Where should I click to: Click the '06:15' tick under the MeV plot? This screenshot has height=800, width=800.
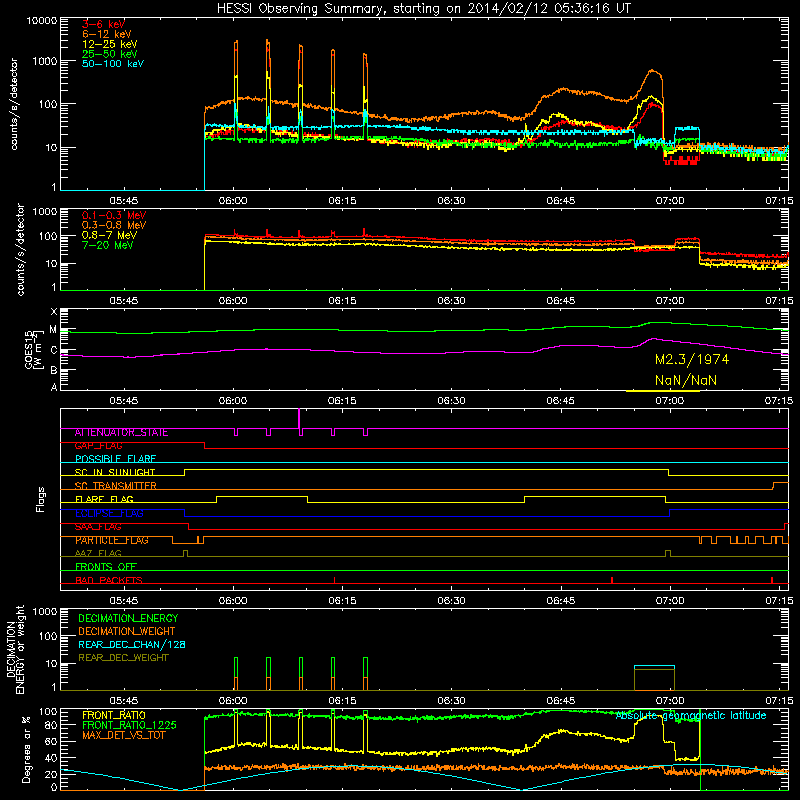tap(342, 301)
